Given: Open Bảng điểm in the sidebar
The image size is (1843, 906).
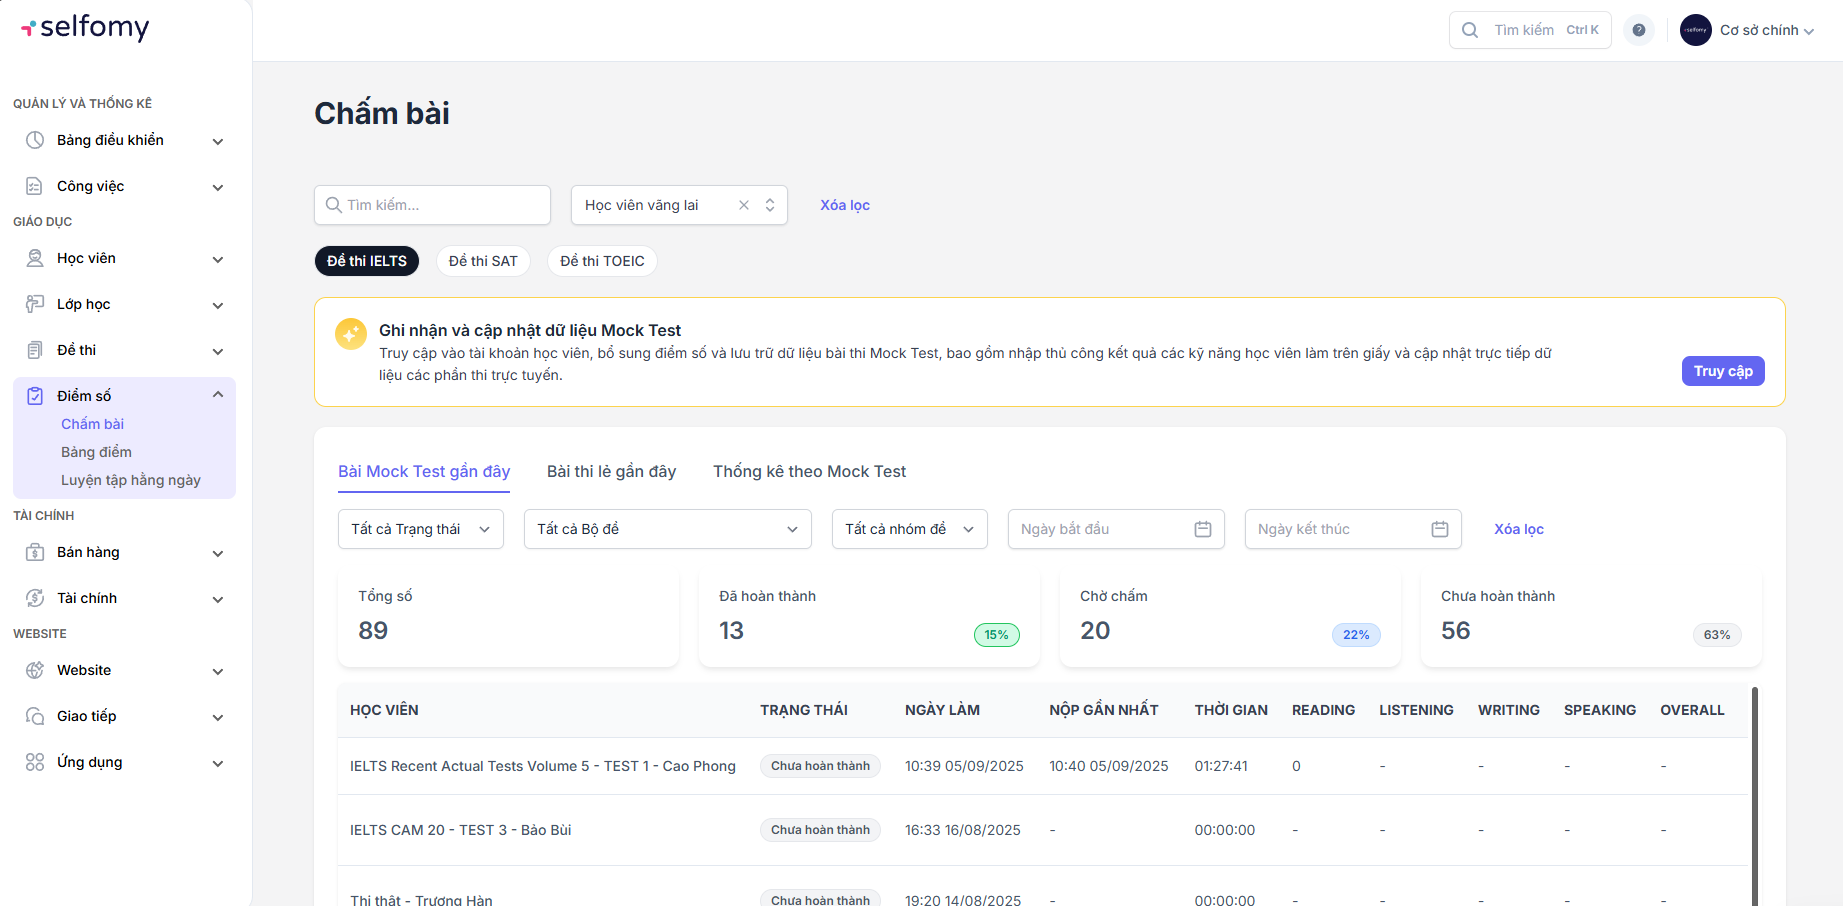Looking at the screenshot, I should coord(96,452).
